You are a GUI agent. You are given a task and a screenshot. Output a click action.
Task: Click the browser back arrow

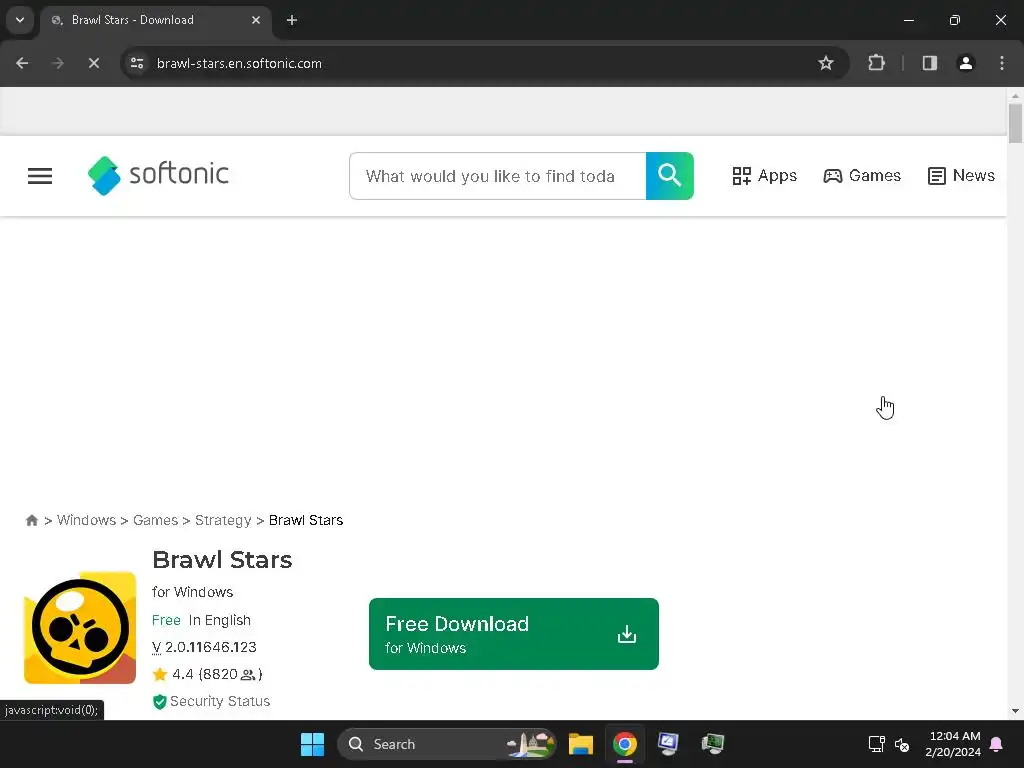click(x=22, y=63)
